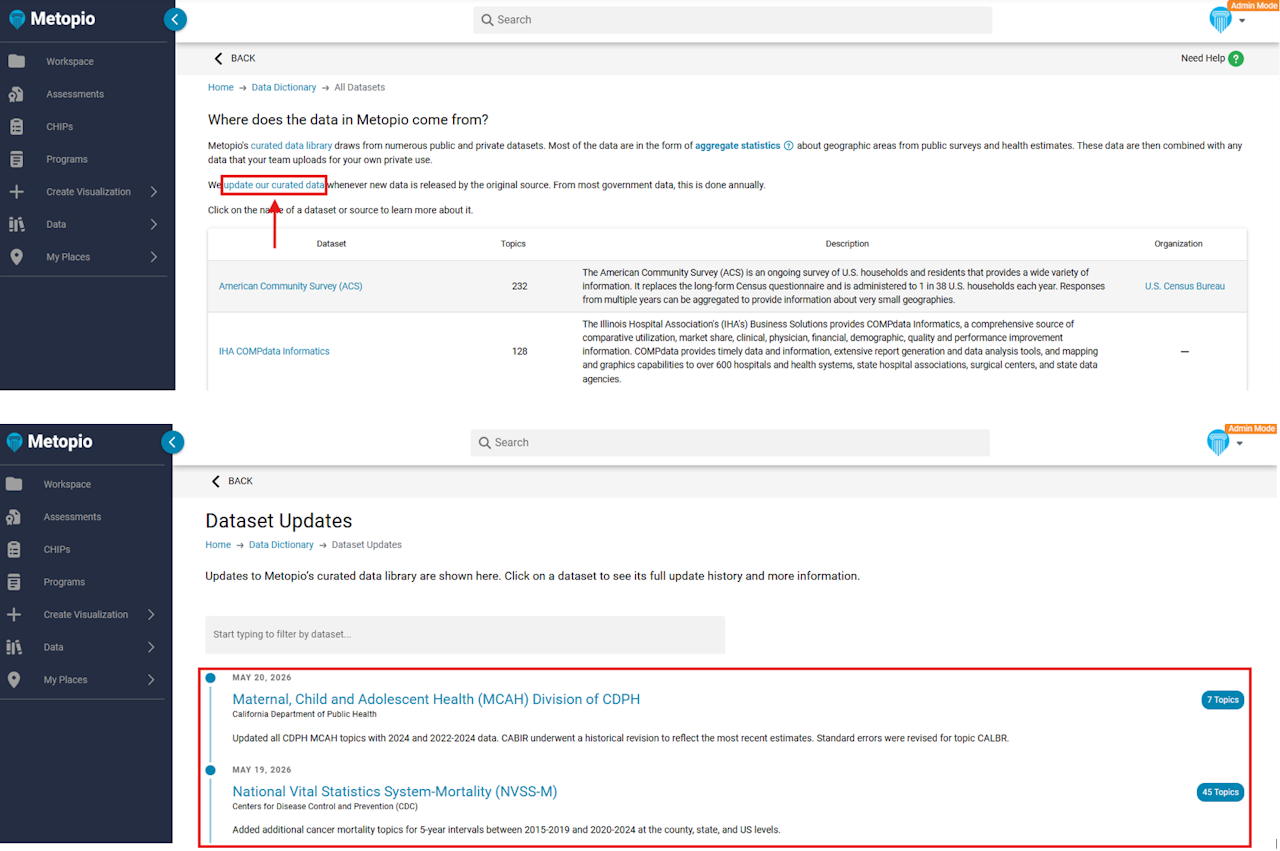Image resolution: width=1280 pixels, height=851 pixels.
Task: Open the U.S. Census Bureau organization link
Action: click(1185, 286)
